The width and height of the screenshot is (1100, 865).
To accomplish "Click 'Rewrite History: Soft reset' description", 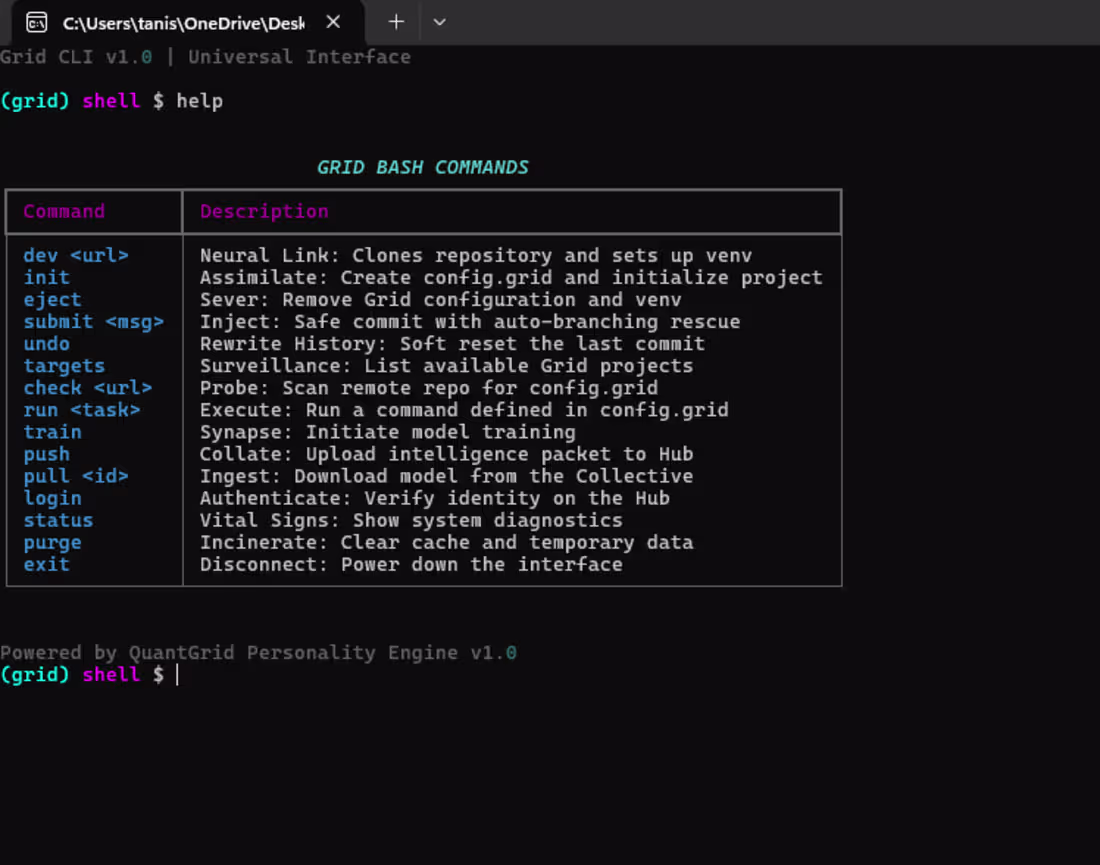I will [x=452, y=344].
